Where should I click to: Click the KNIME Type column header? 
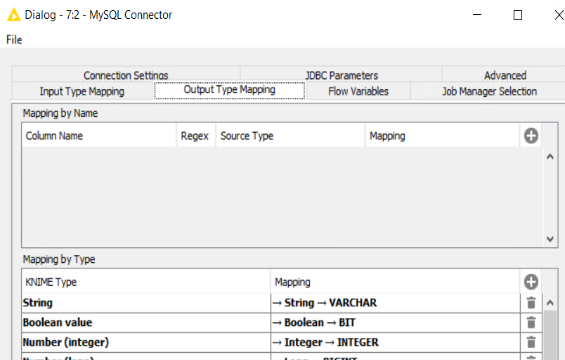(x=146, y=282)
